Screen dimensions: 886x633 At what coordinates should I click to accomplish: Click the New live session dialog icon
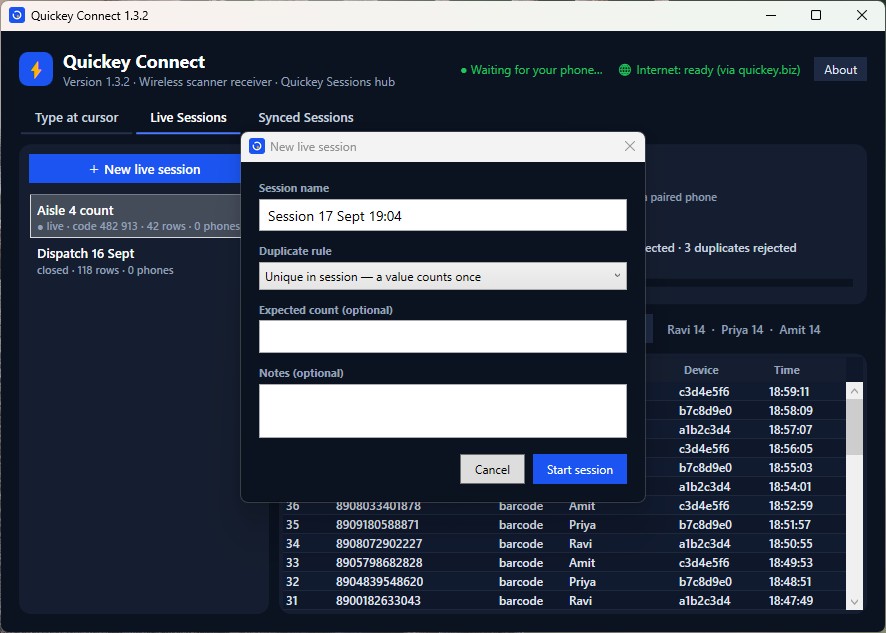[257, 146]
